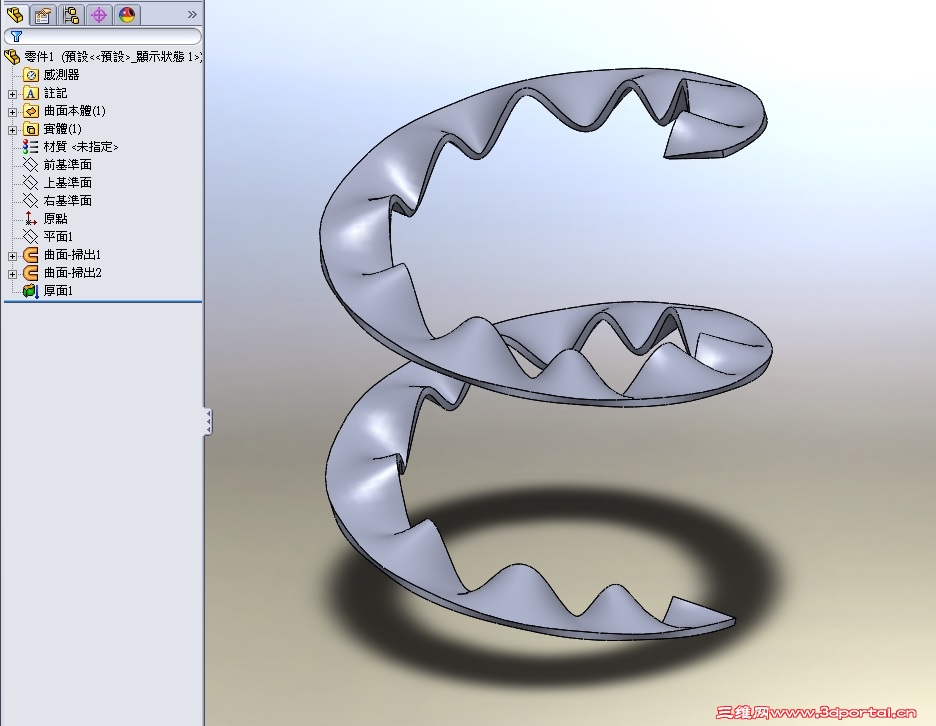Click the 感測器 sensors folder icon
This screenshot has height=726, width=936.
30,75
